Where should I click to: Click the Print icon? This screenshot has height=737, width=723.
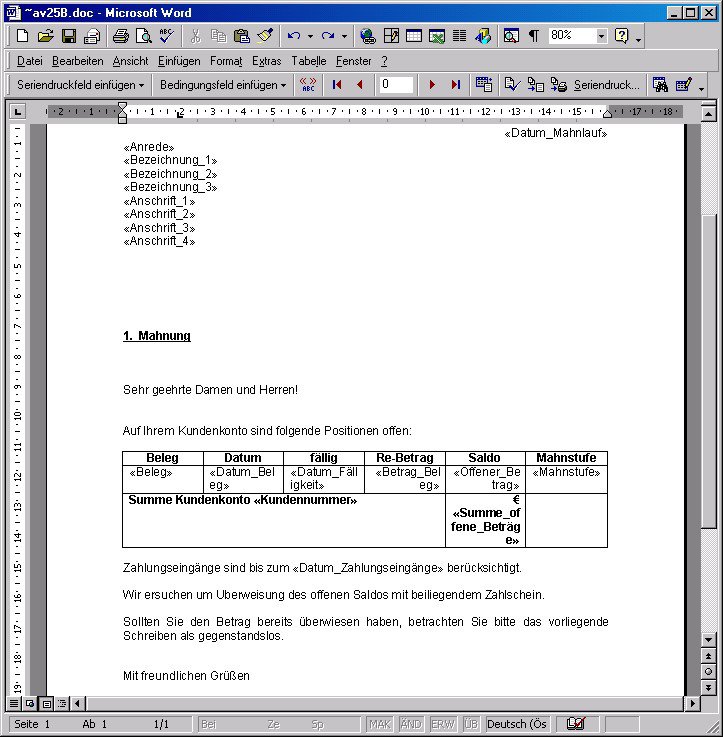[120, 36]
